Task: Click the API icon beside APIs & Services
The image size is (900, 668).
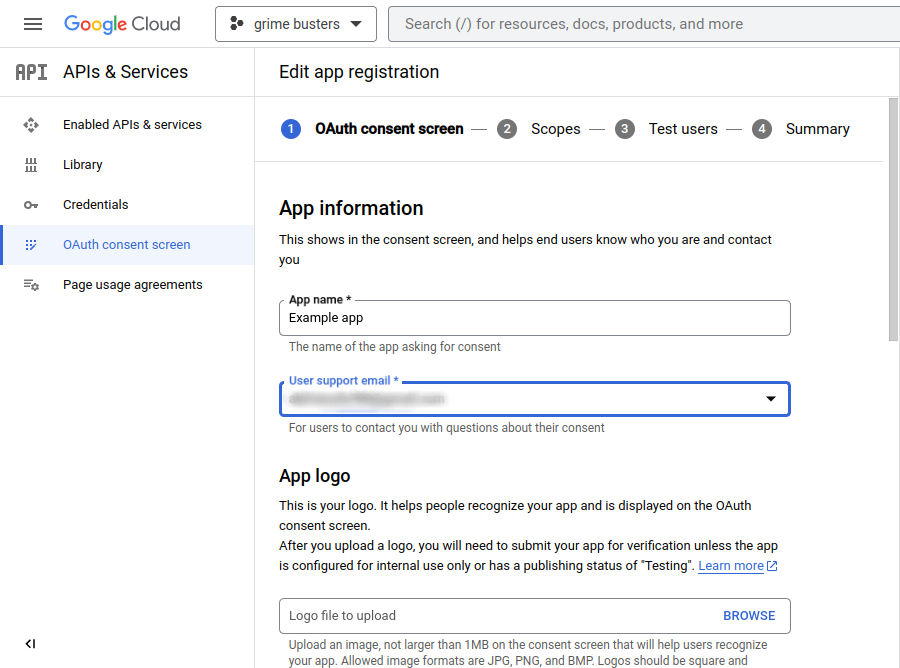Action: [32, 72]
